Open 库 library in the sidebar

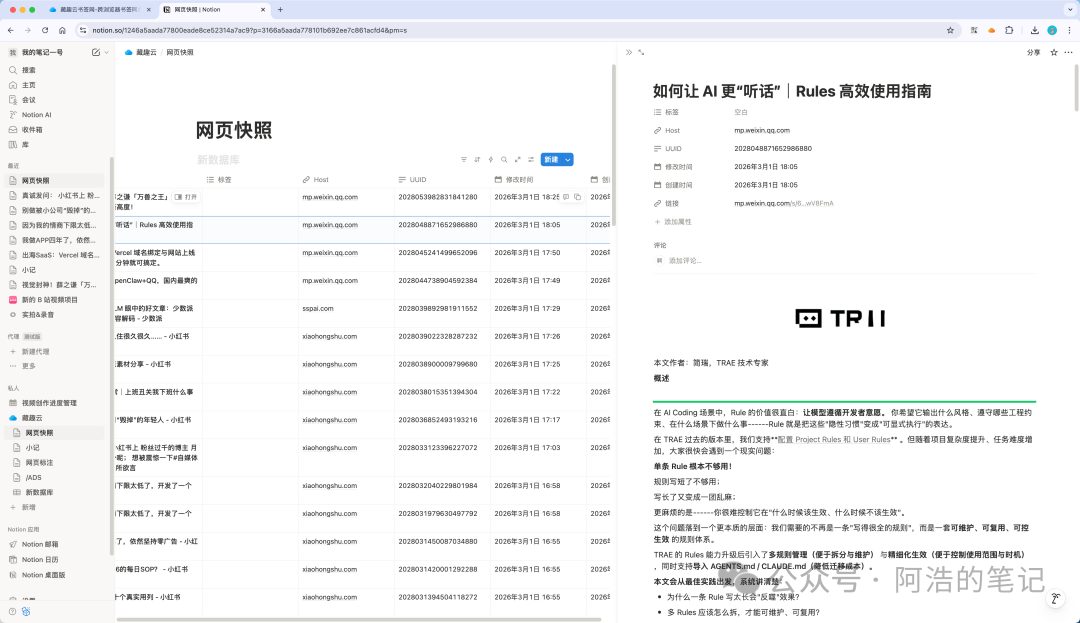click(25, 145)
